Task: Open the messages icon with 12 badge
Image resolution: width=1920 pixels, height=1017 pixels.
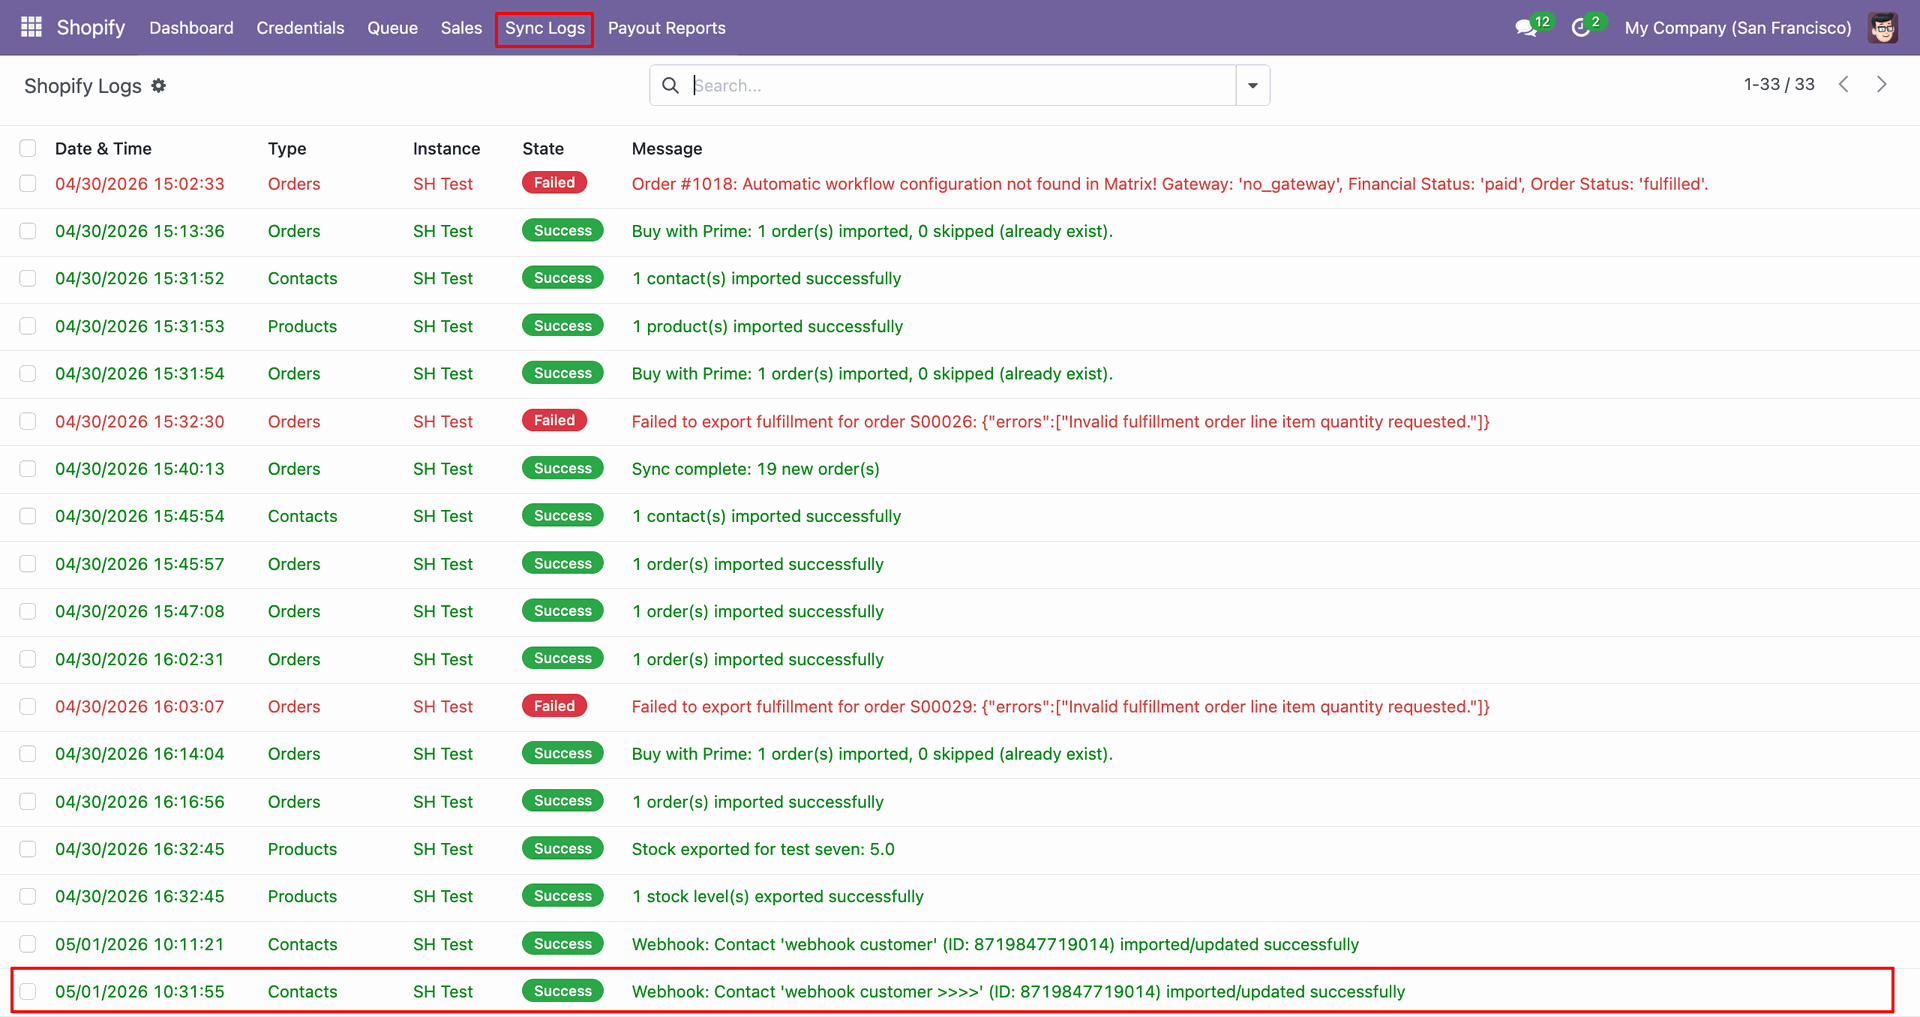Action: click(1527, 27)
